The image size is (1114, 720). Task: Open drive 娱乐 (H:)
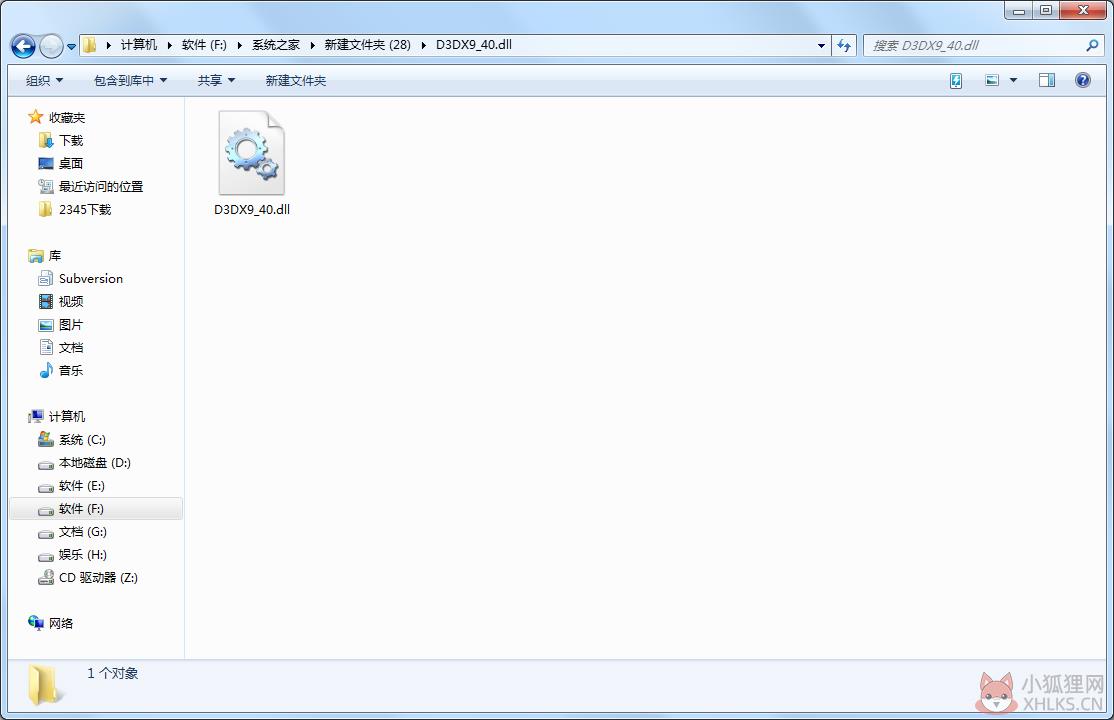coord(83,555)
